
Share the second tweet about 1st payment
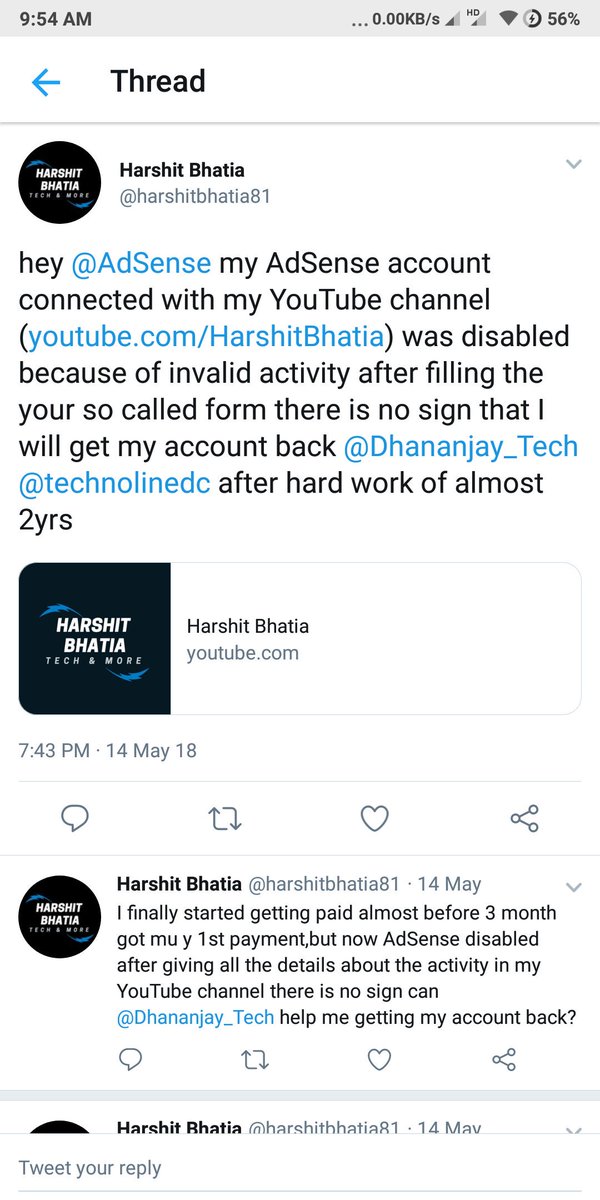[x=505, y=1058]
